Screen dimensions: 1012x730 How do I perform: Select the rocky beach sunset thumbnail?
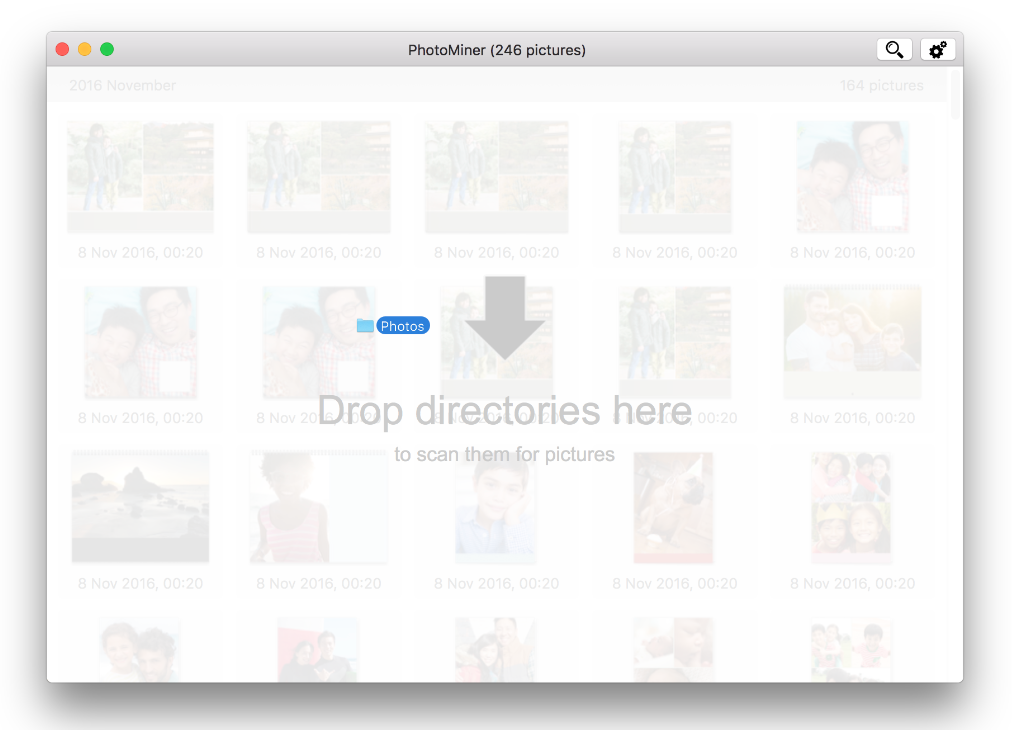[140, 507]
